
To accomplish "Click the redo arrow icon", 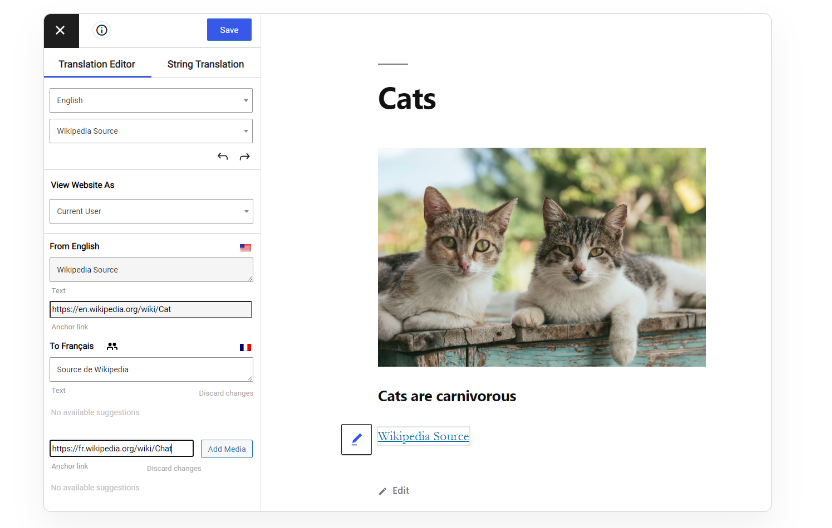I will point(245,157).
